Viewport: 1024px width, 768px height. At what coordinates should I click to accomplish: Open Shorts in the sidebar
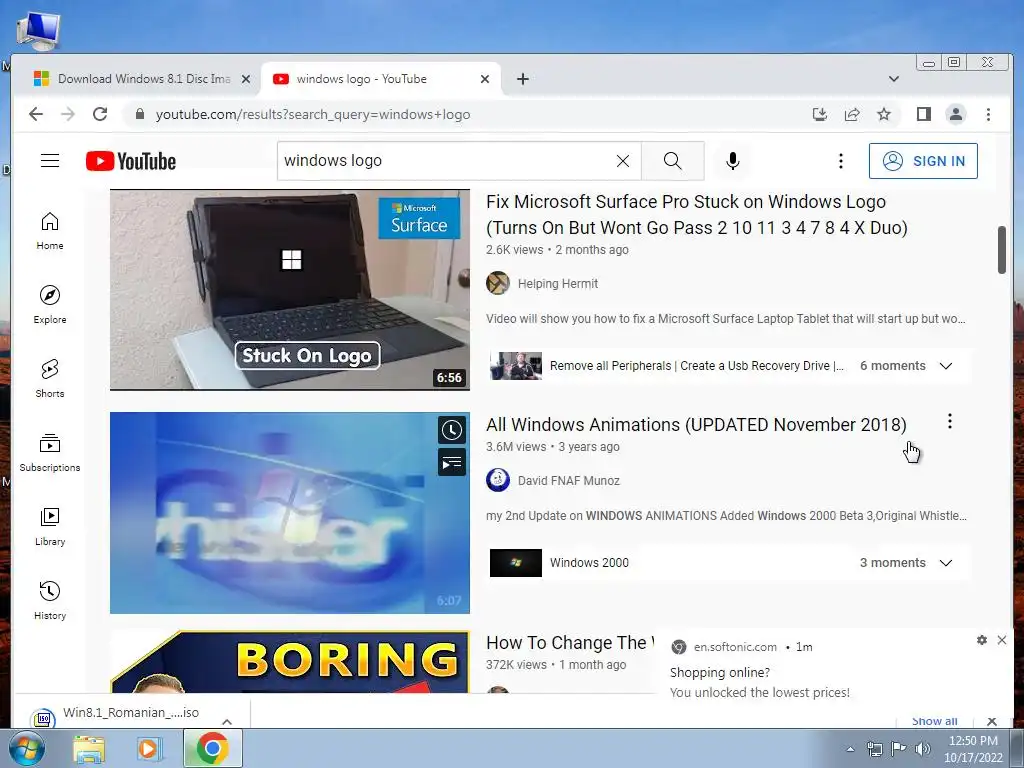click(50, 379)
